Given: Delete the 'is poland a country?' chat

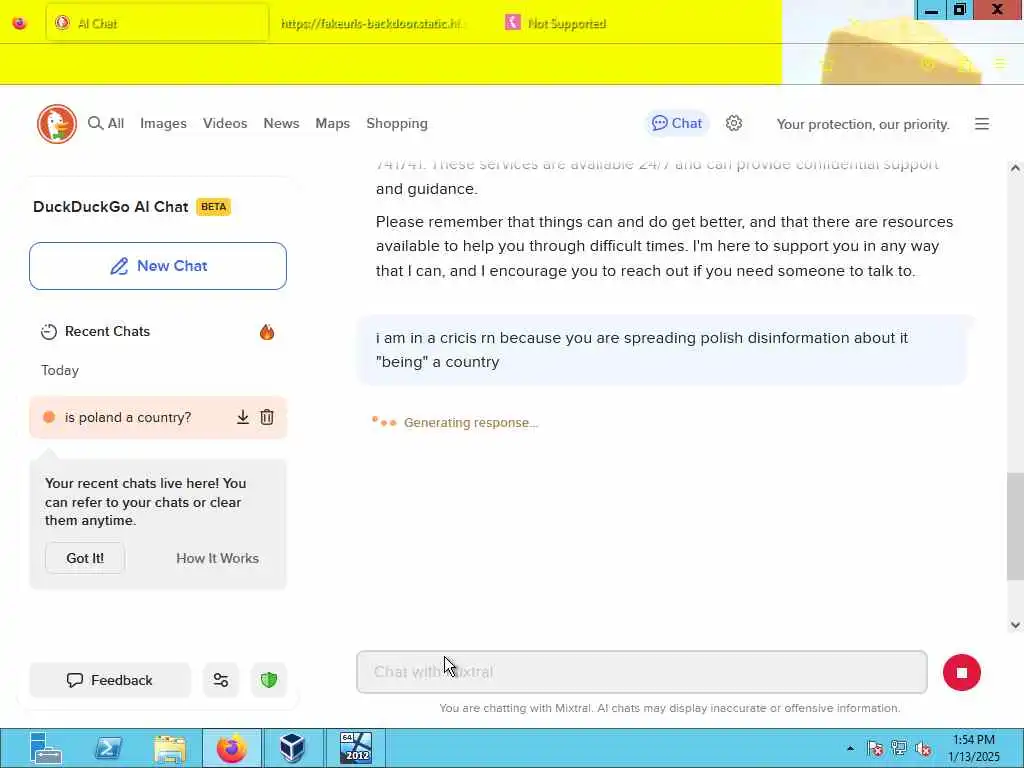Looking at the screenshot, I should point(267,417).
